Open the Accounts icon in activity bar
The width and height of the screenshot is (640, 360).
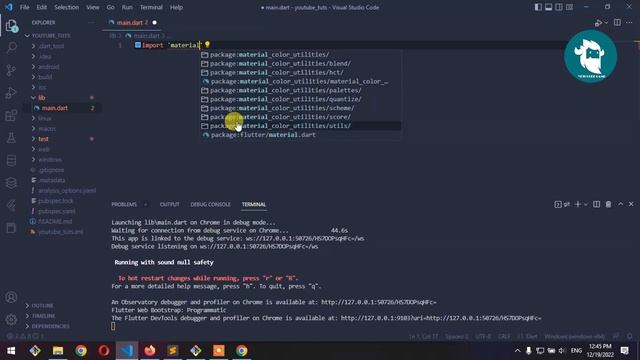click(11, 297)
